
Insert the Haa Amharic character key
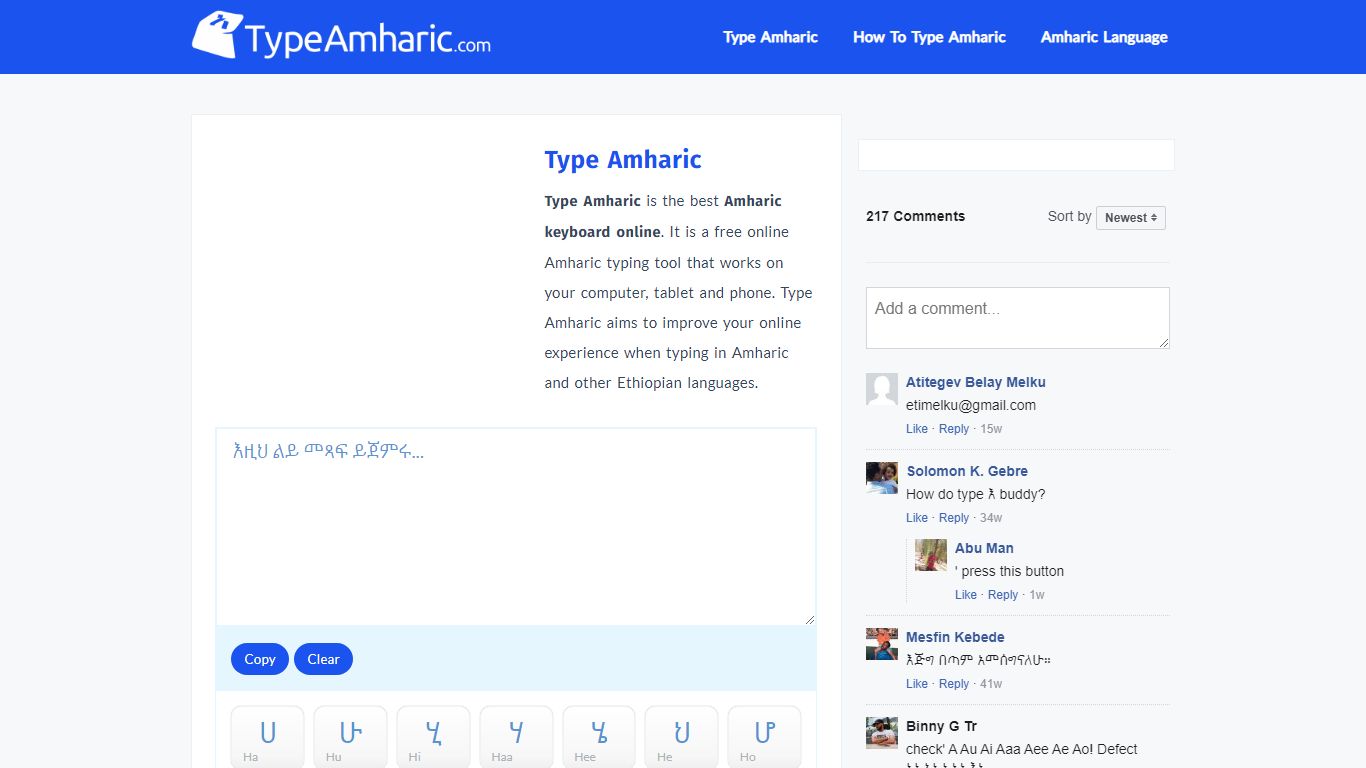(x=516, y=737)
